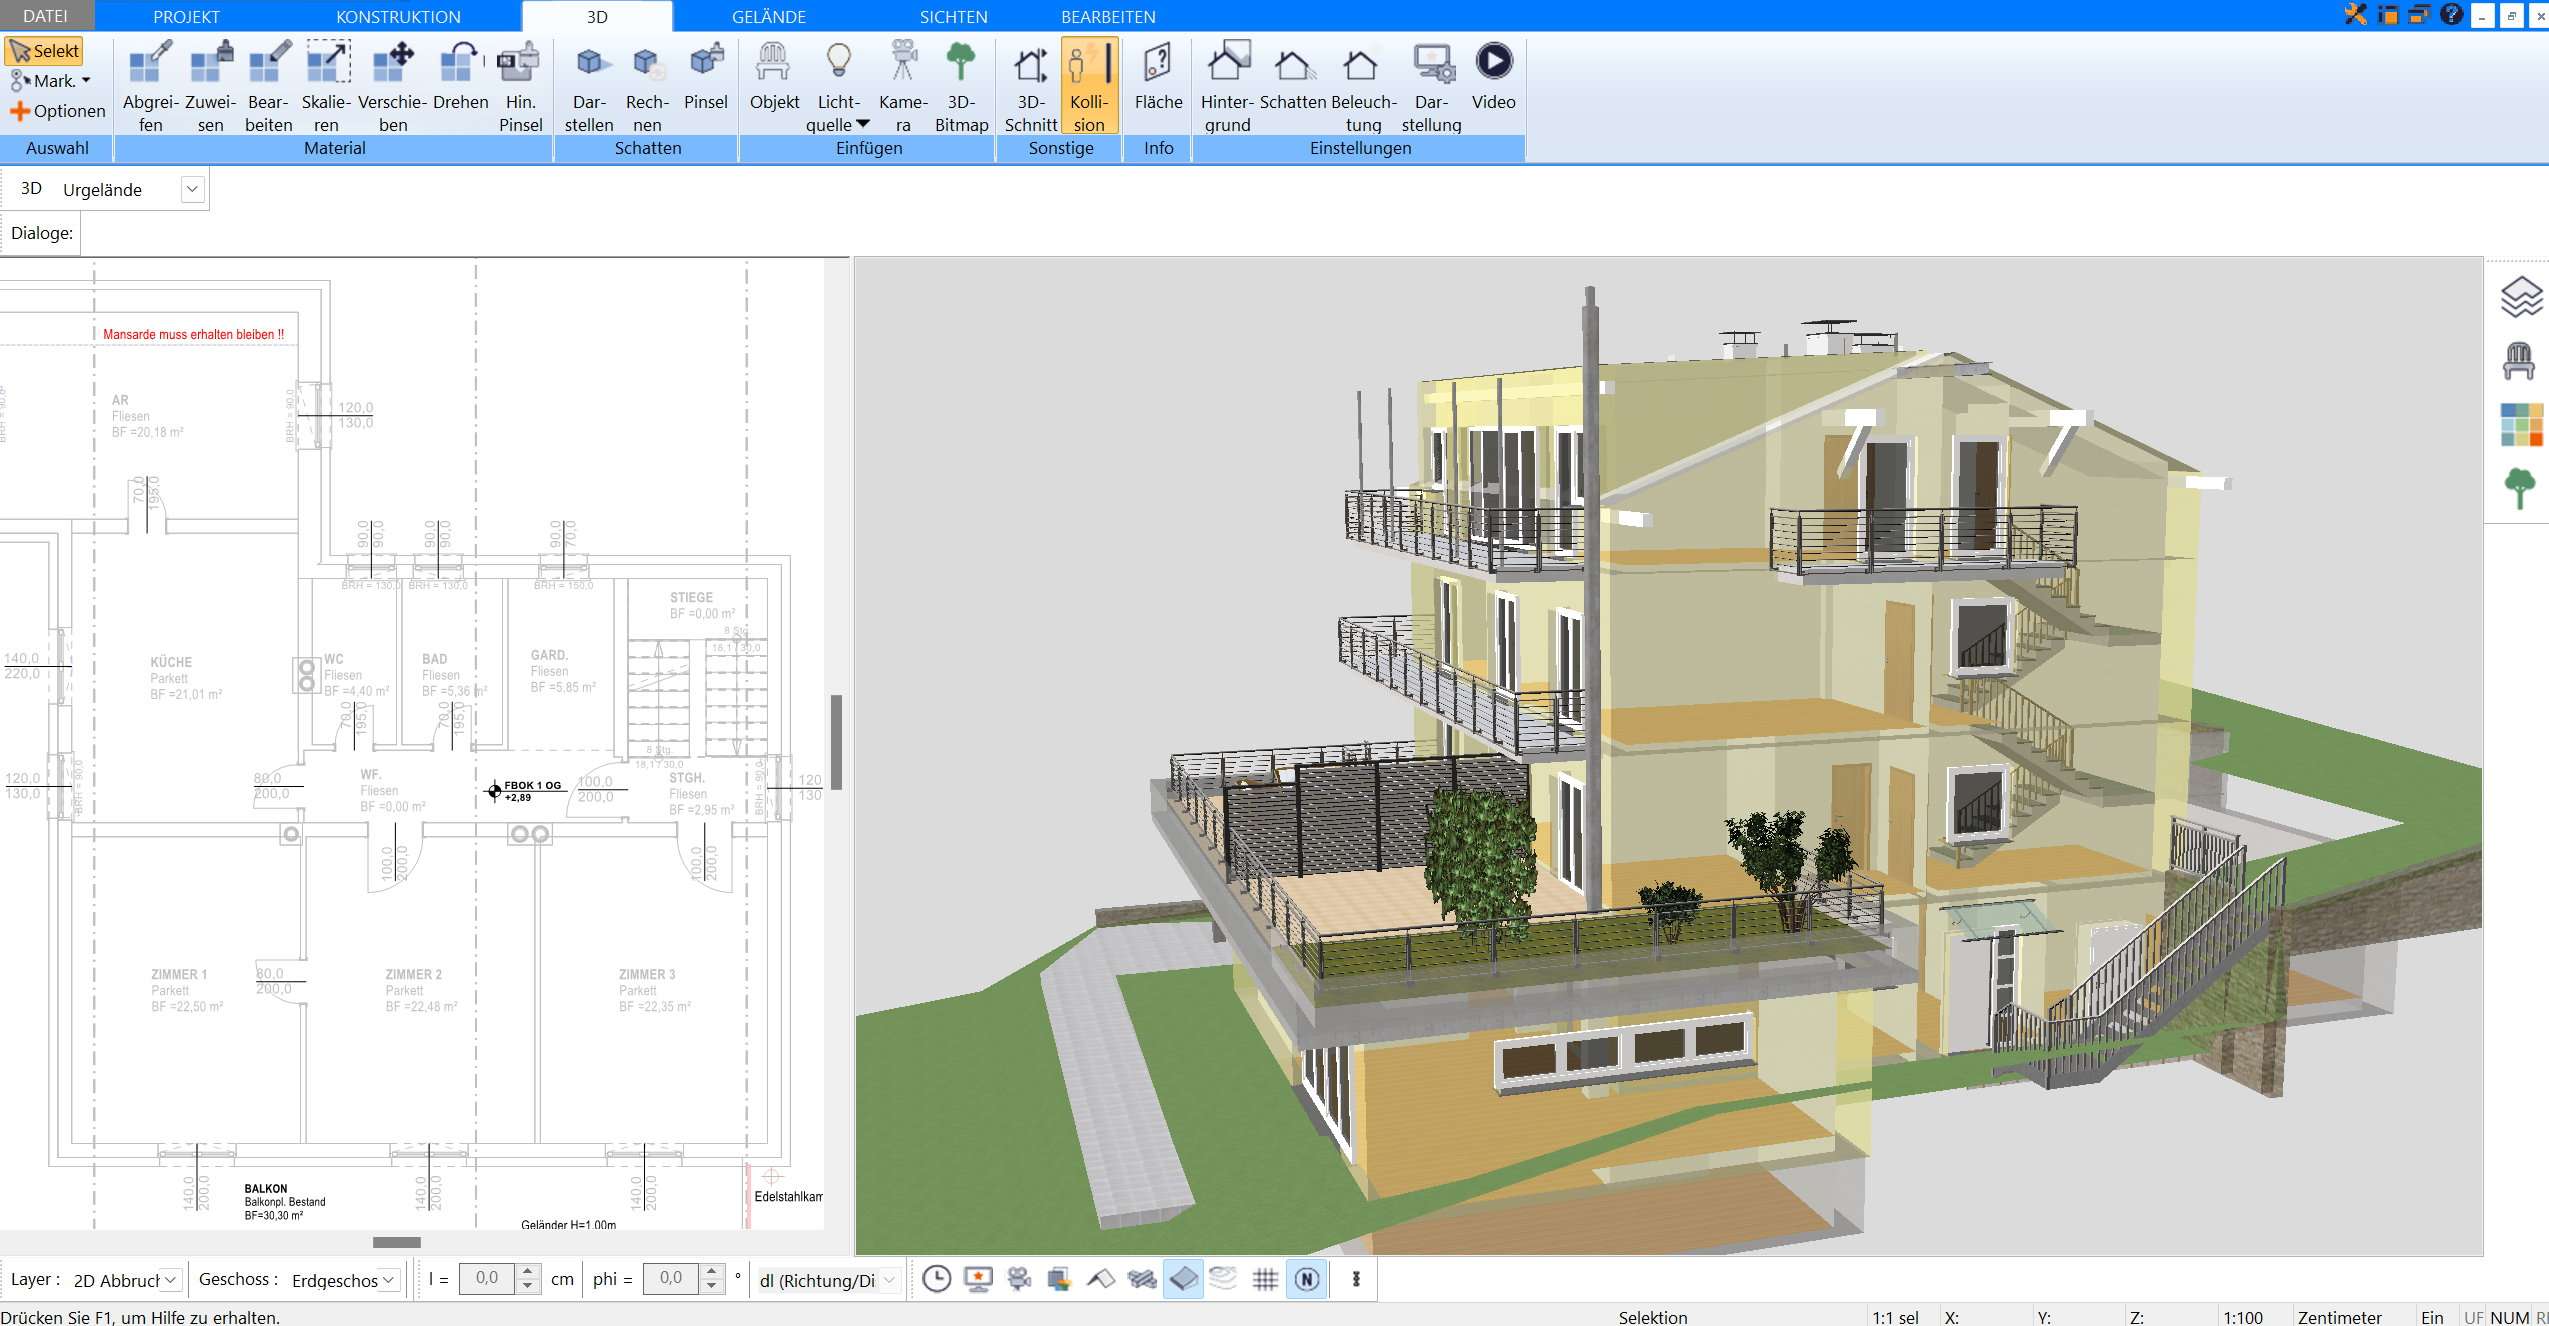
Task: Open the materials color tiles catalog
Action: pos(2520,425)
